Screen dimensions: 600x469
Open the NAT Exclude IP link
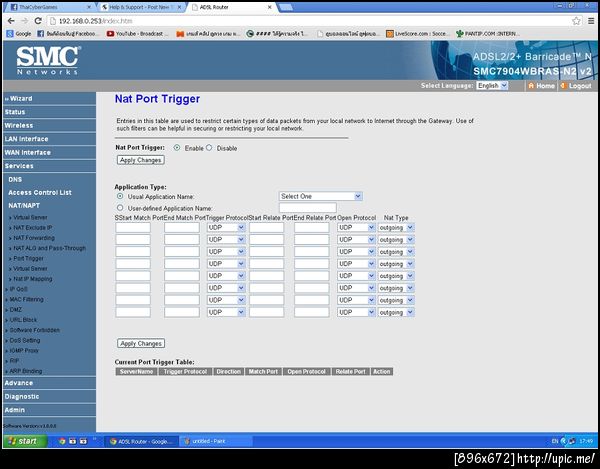point(33,228)
